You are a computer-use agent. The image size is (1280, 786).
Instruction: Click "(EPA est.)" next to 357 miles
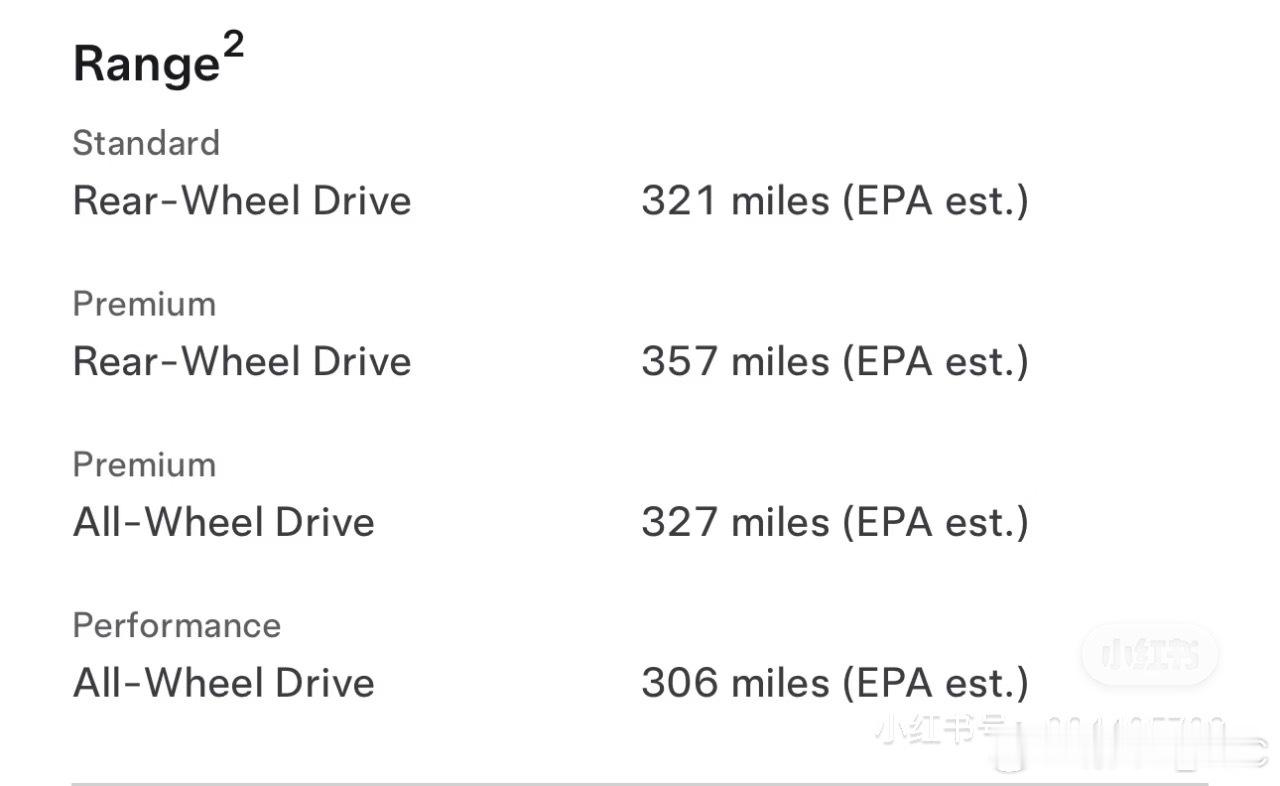(935, 362)
